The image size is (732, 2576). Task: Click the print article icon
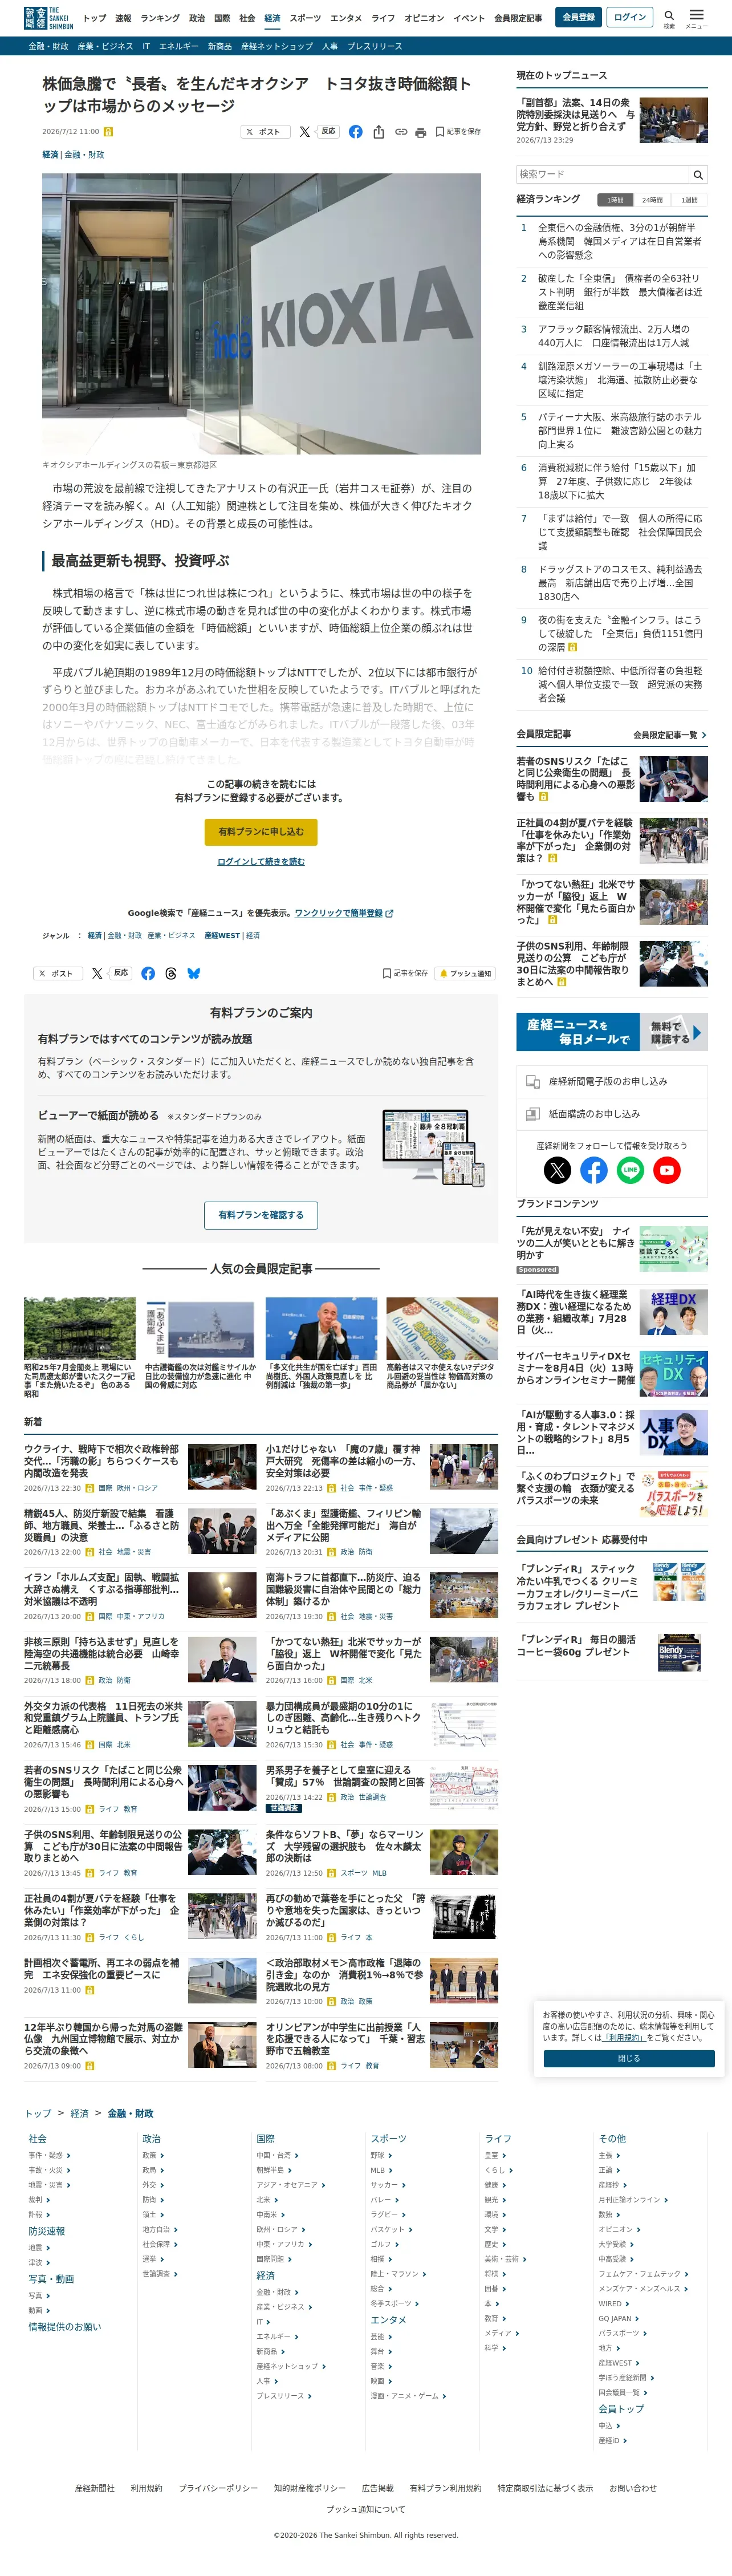(420, 132)
